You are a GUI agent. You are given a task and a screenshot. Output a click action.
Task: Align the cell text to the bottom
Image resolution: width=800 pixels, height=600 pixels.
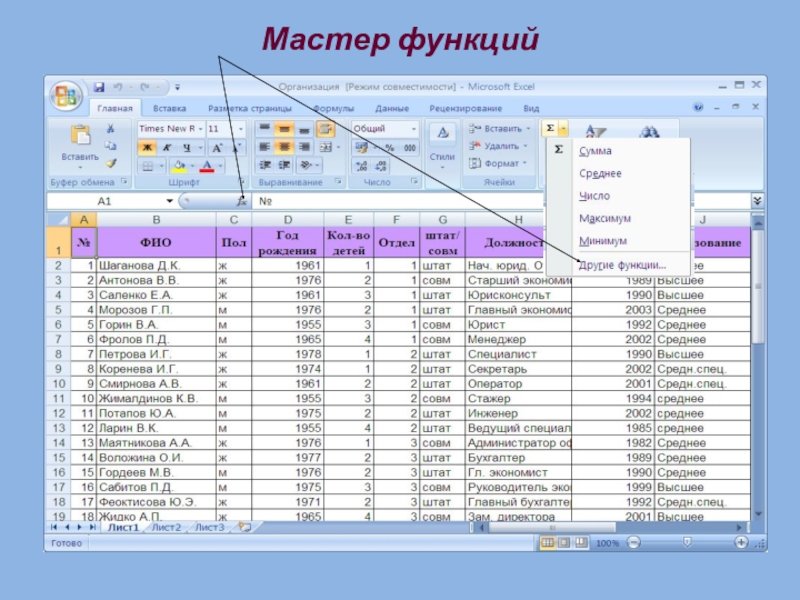coord(304,129)
